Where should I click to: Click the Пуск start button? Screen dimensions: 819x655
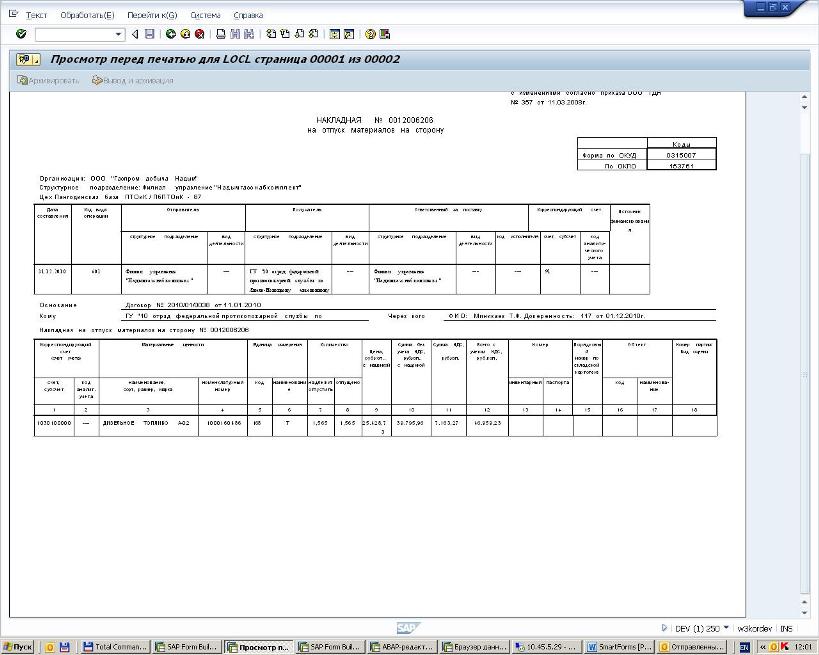(18, 647)
